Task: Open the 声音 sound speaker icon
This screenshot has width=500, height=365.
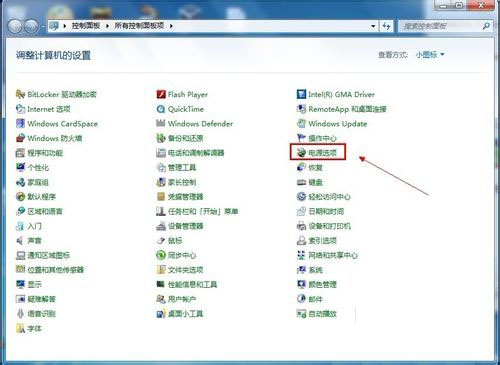Action: coord(21,240)
